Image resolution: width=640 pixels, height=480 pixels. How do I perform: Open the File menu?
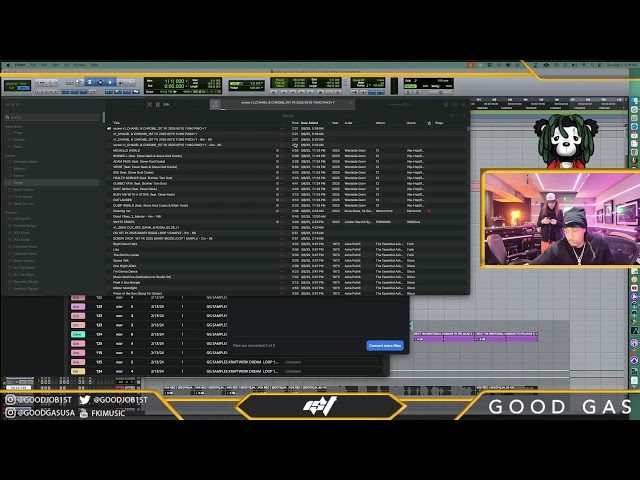point(33,65)
